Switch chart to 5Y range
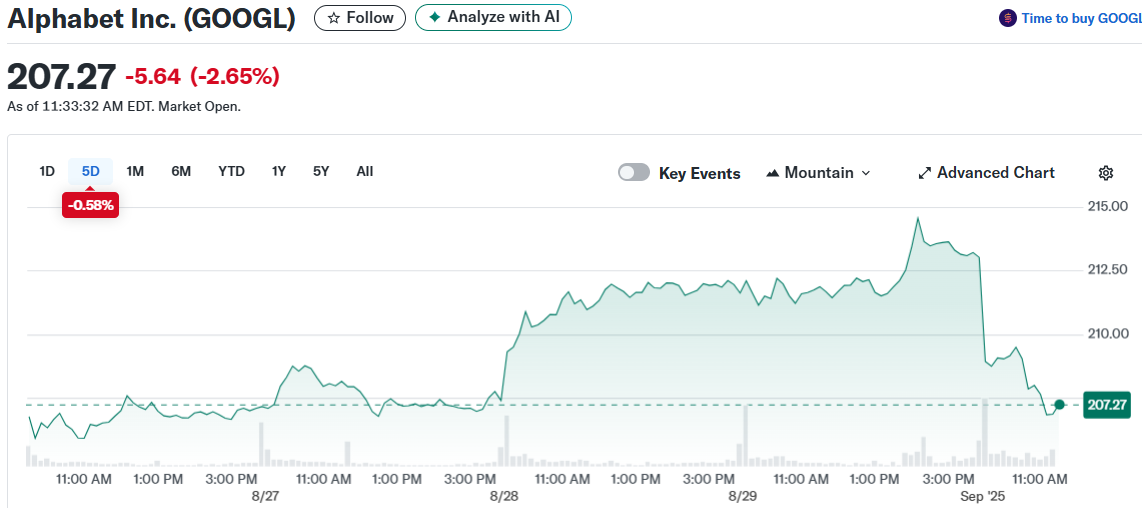 click(321, 171)
